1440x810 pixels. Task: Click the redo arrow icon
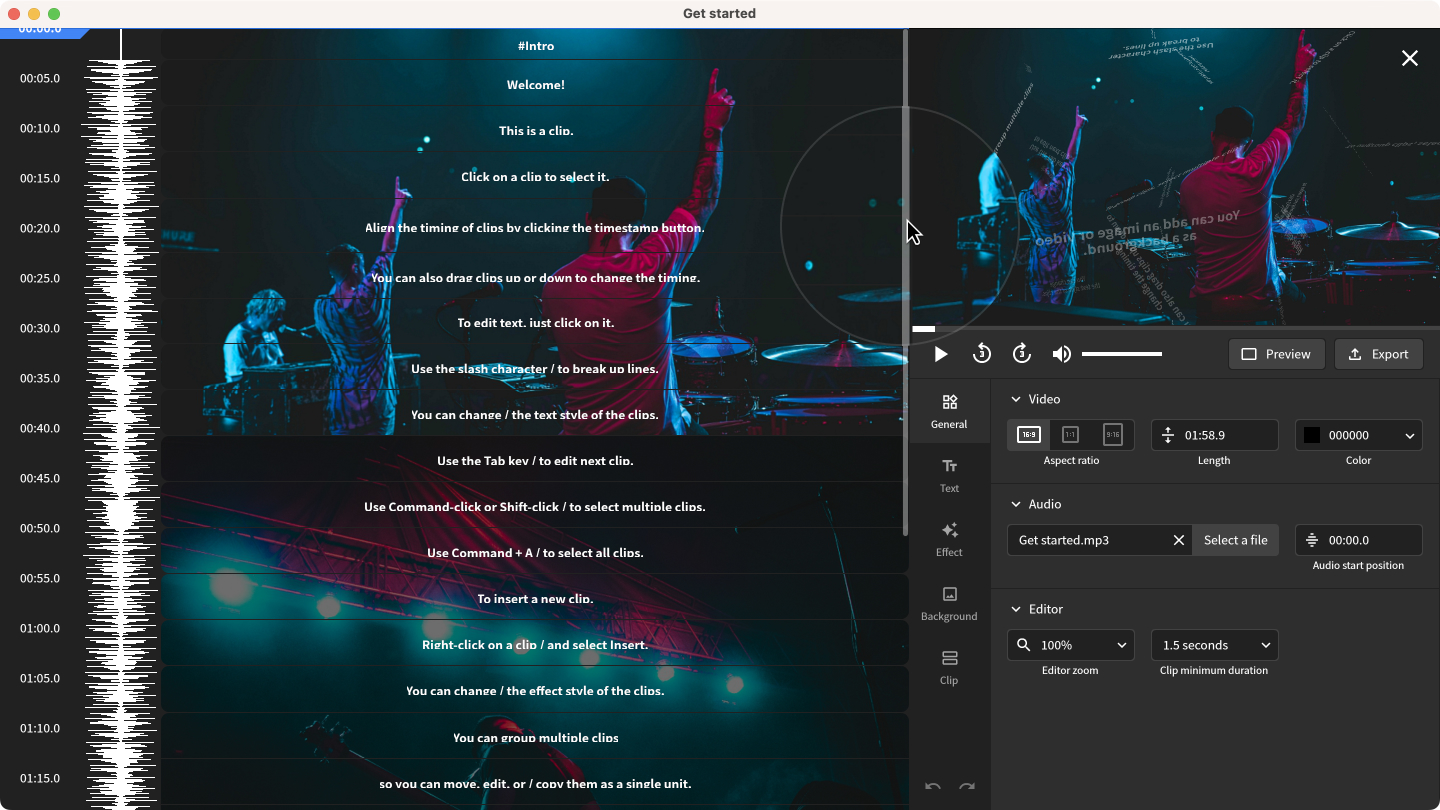[967, 787]
